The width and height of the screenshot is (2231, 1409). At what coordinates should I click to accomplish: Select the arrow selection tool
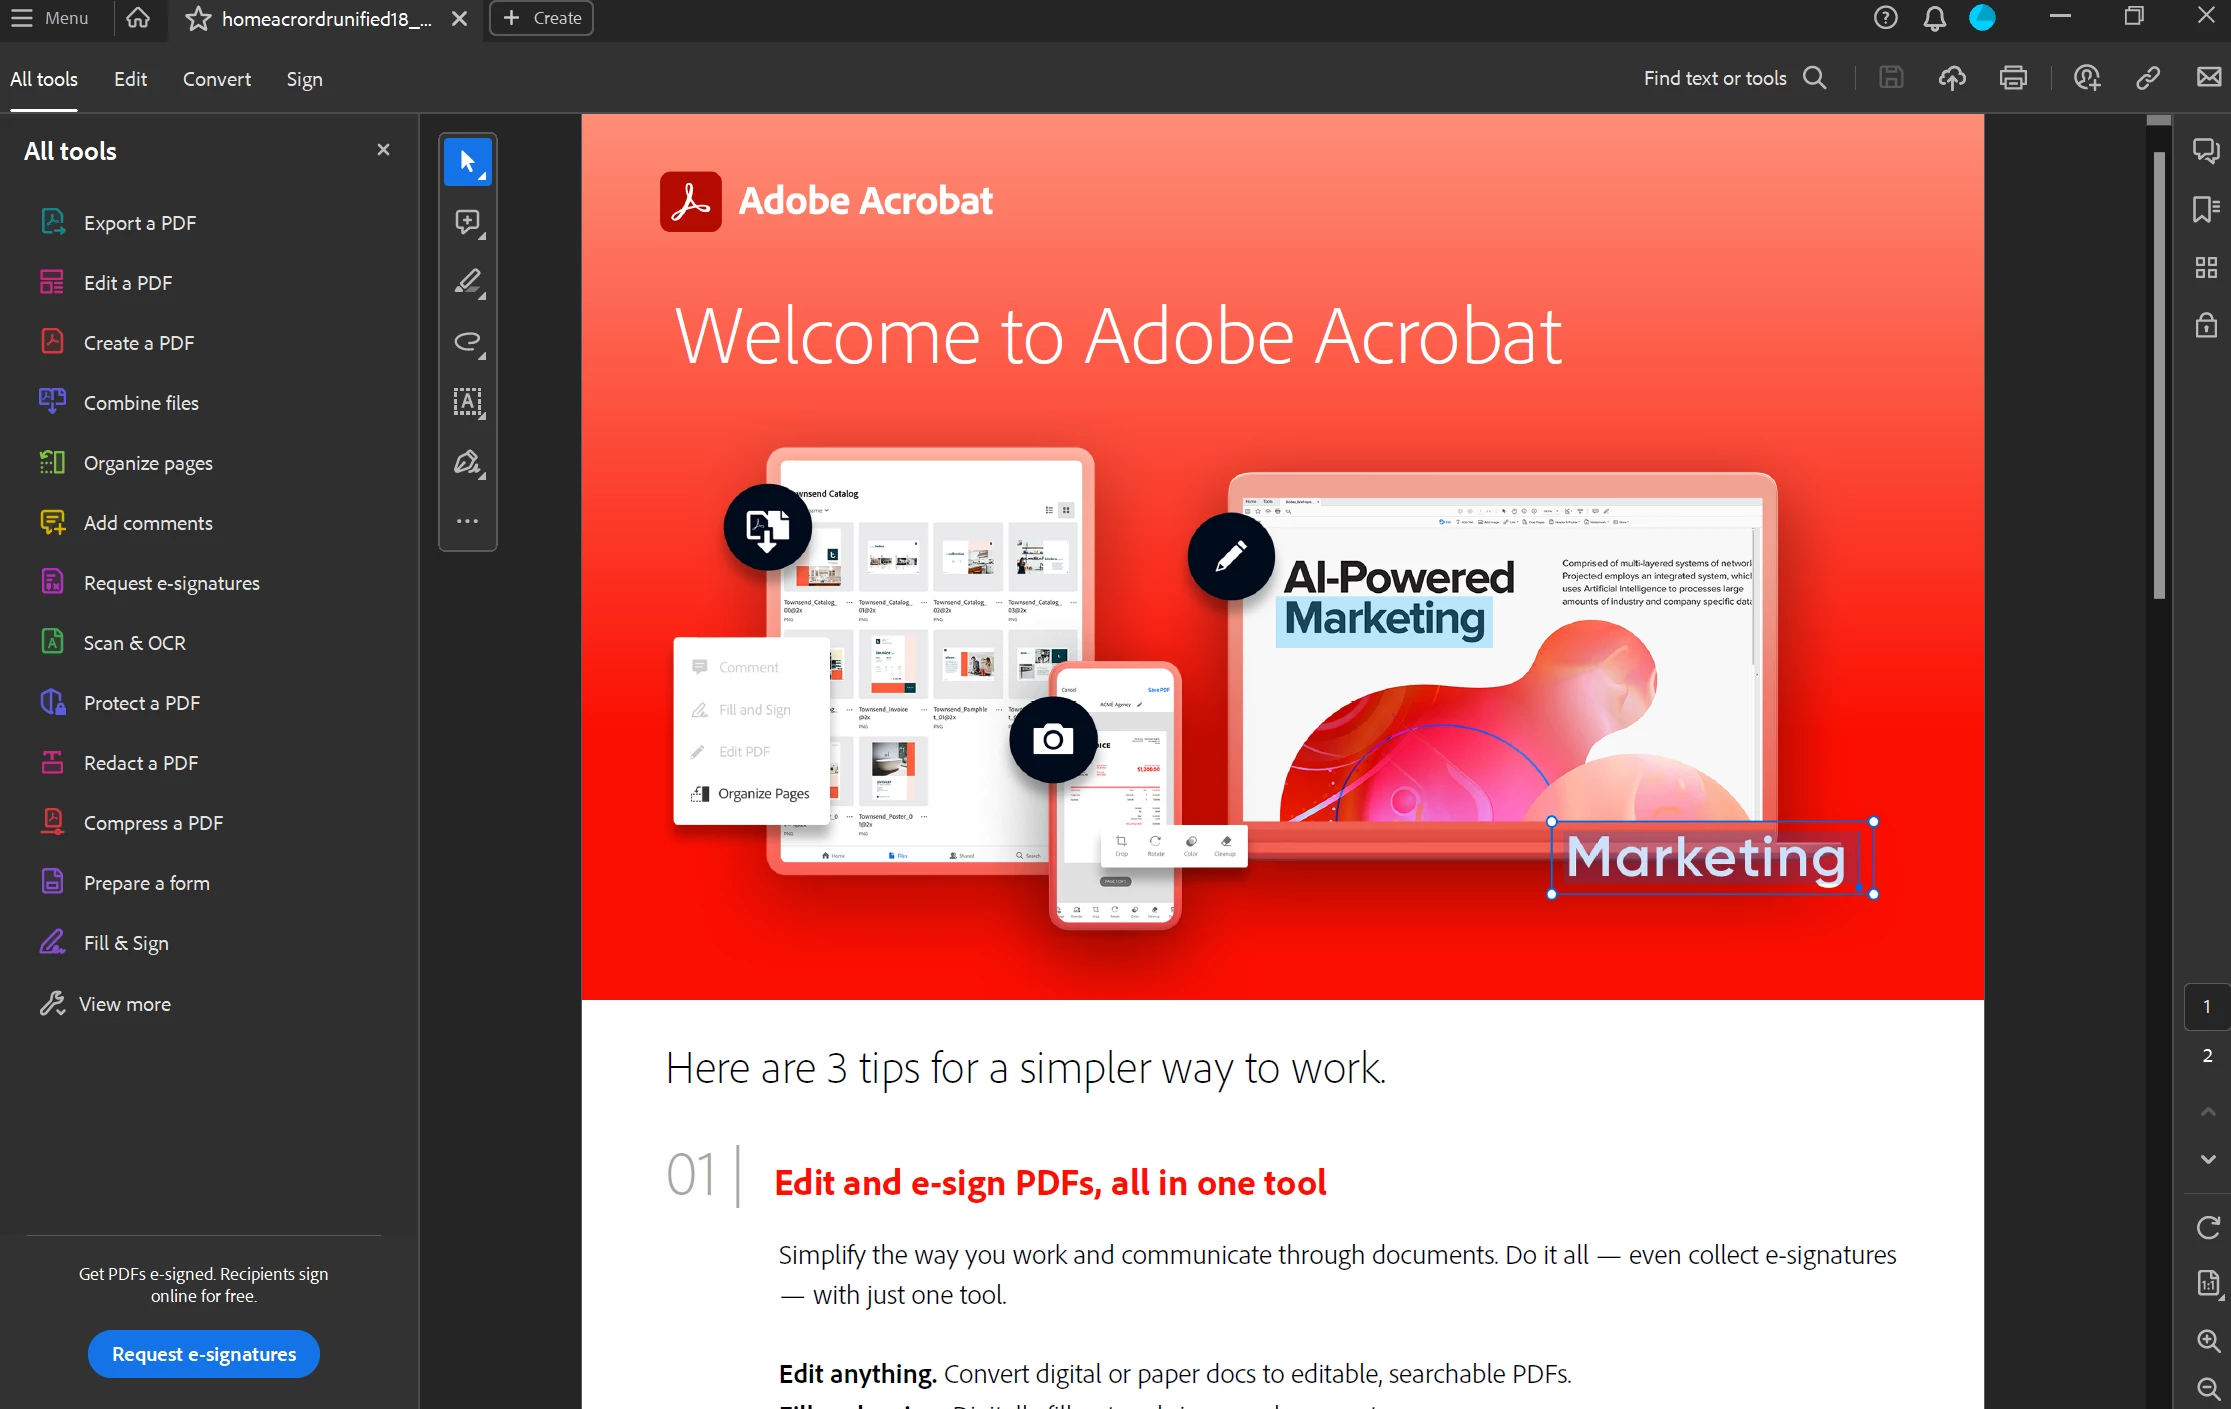(x=467, y=162)
